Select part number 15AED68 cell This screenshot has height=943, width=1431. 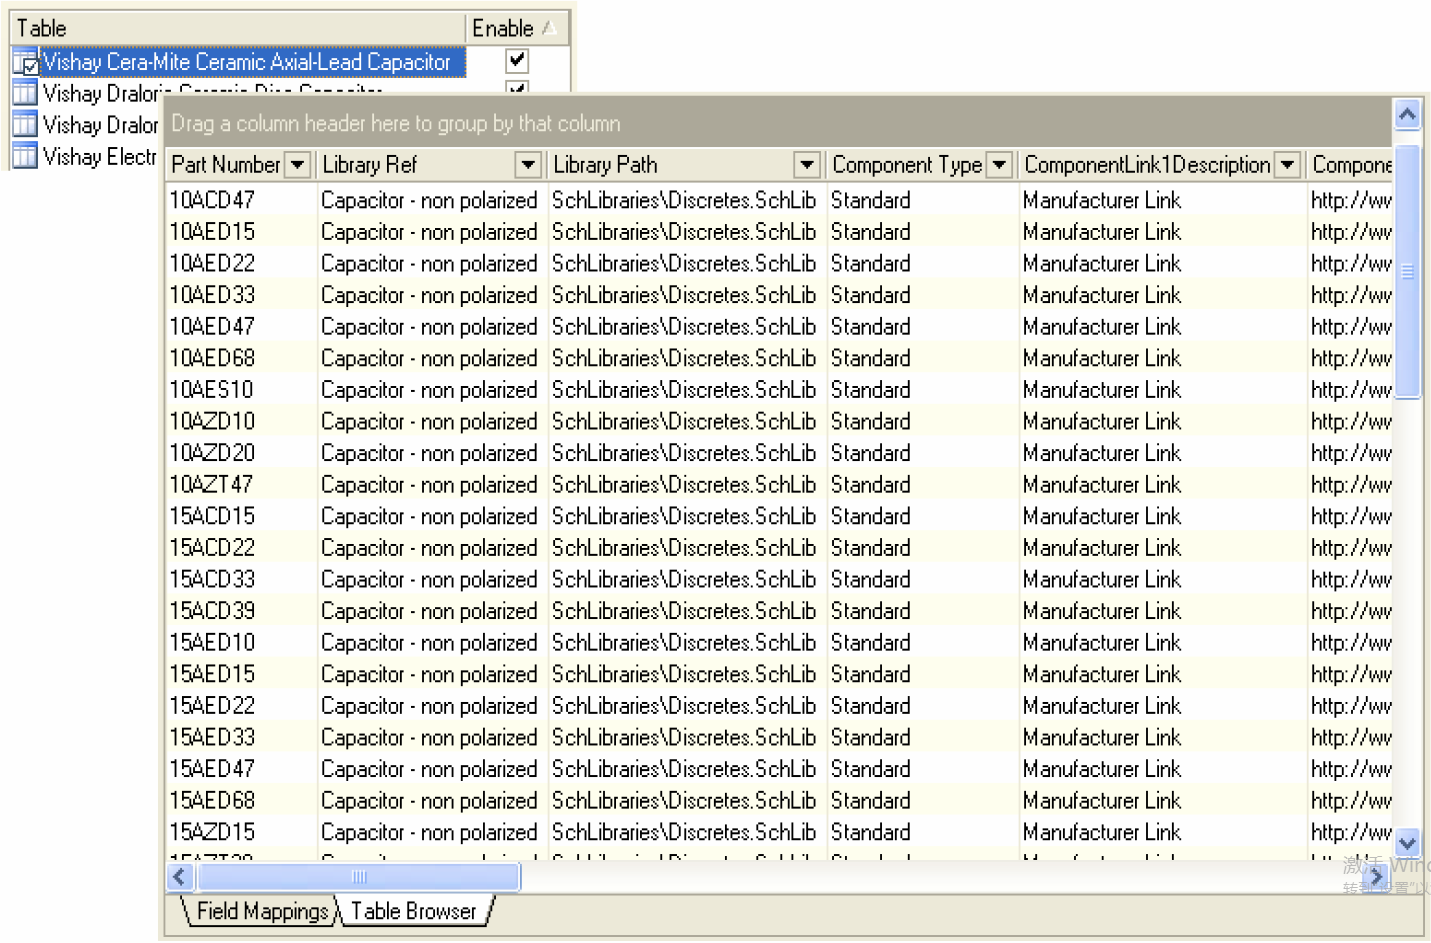point(241,800)
